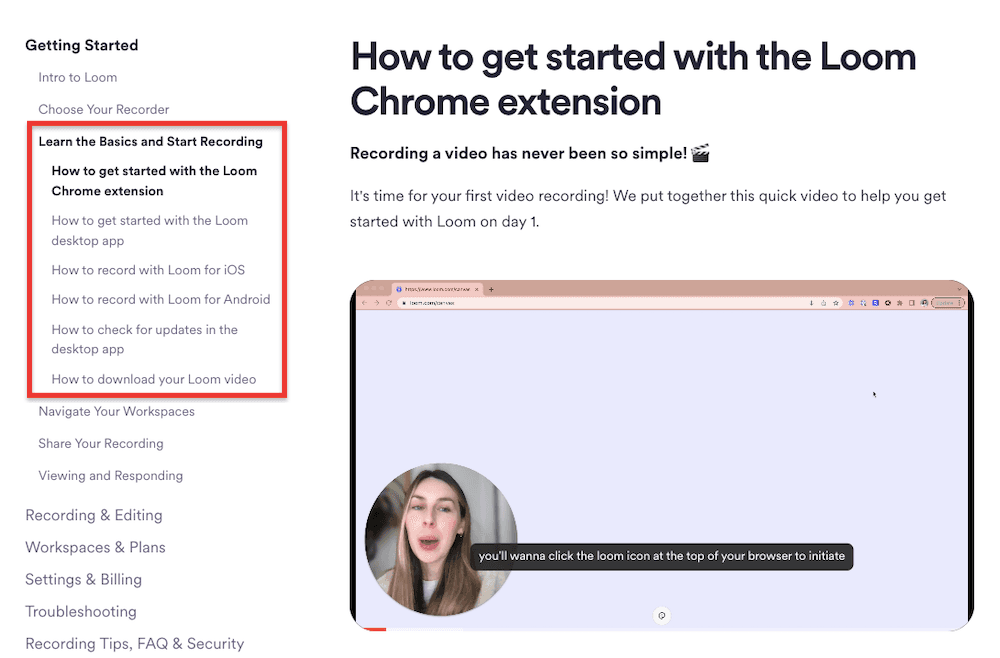The width and height of the screenshot is (1000, 658).
Task: Open the Intro to Loom article
Action: pos(77,77)
